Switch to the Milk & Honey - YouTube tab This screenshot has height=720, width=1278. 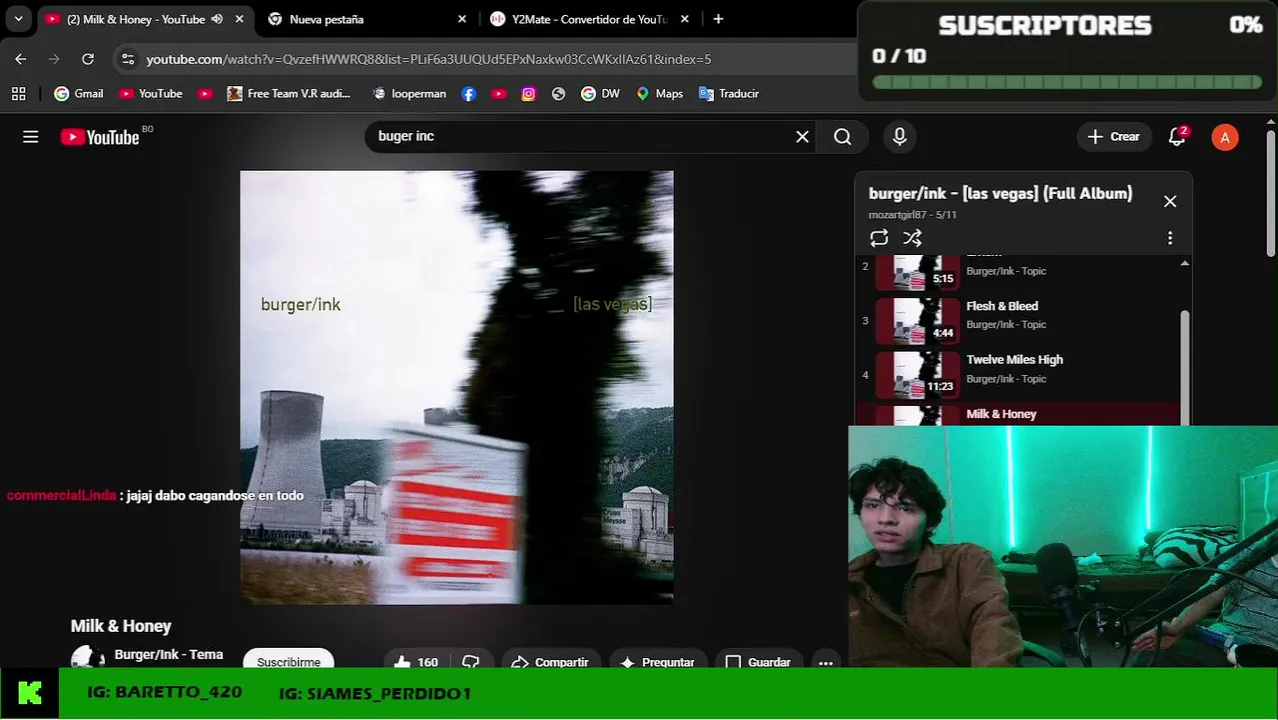pos(135,19)
